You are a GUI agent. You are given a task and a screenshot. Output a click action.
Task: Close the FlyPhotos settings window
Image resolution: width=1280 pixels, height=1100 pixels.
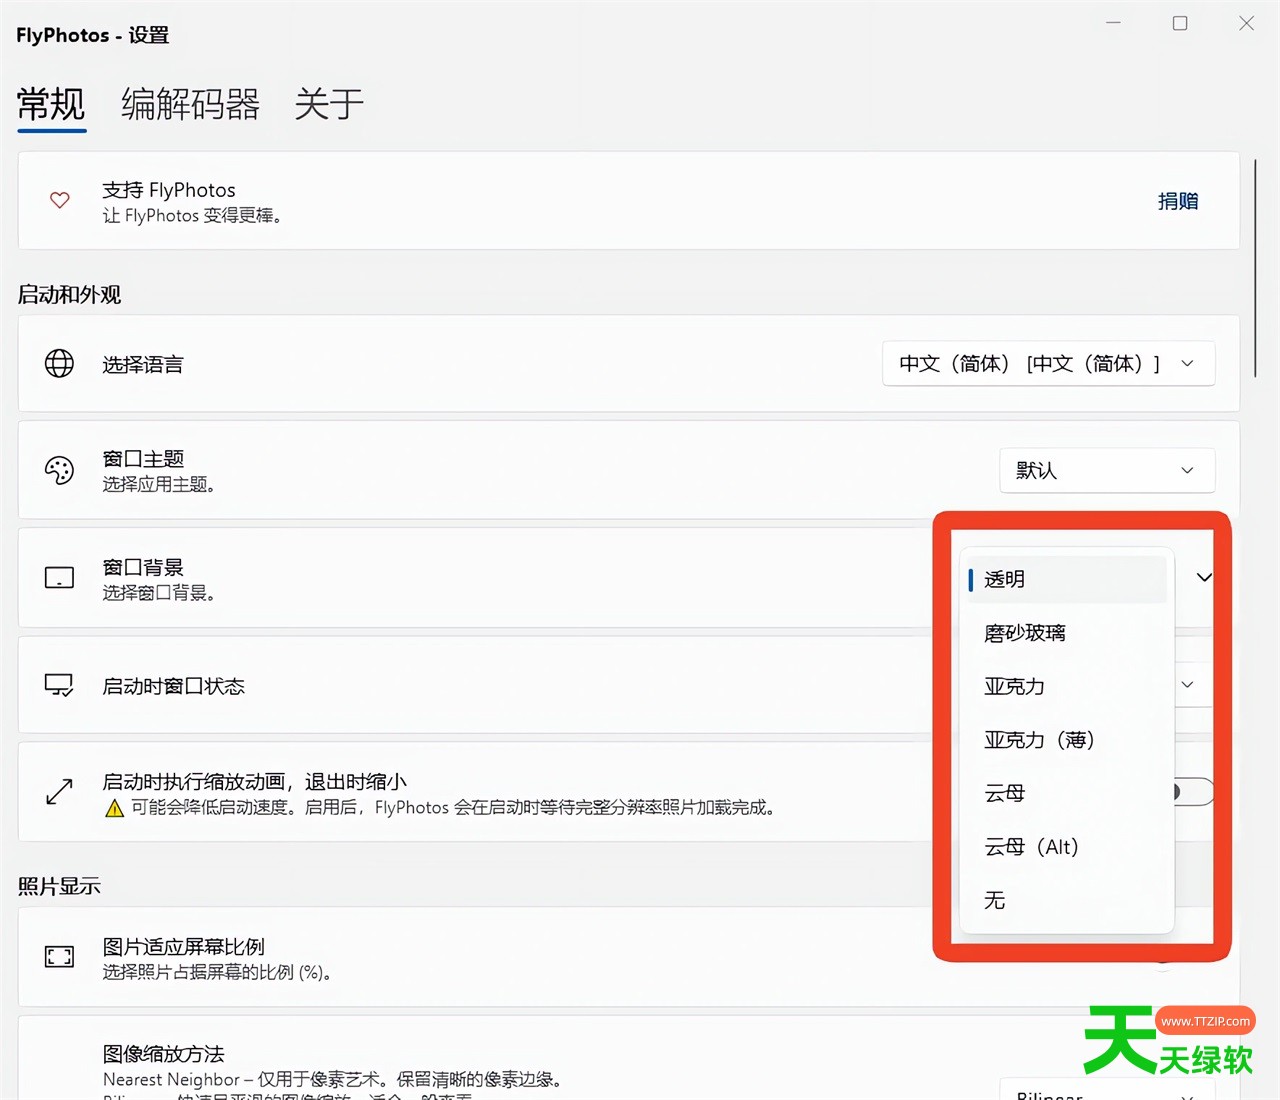[1246, 23]
